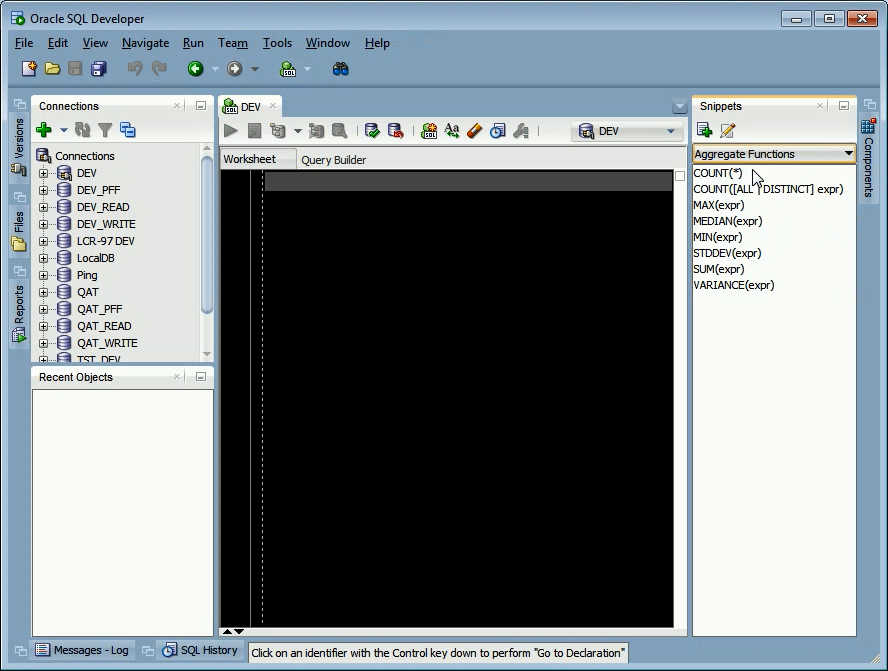Viewport: 888px width, 671px height.
Task: Add a new connection with green plus
Action: [x=44, y=130]
